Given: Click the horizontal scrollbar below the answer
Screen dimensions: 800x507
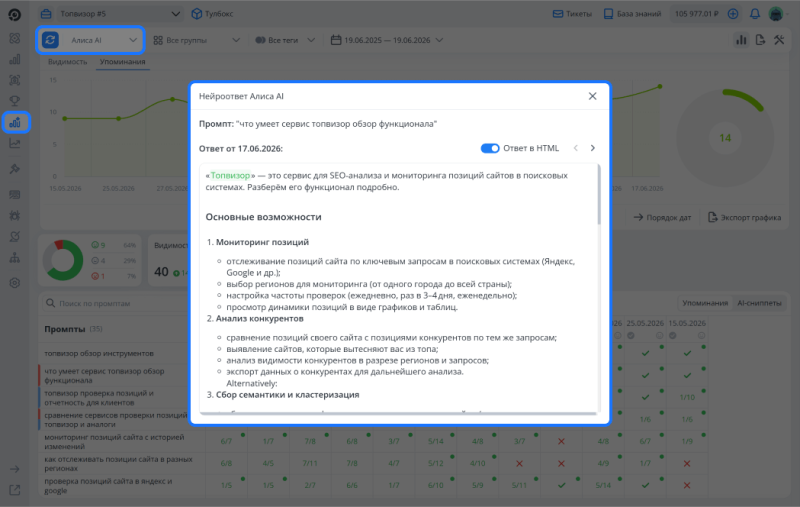Looking at the screenshot, I should point(398,413).
